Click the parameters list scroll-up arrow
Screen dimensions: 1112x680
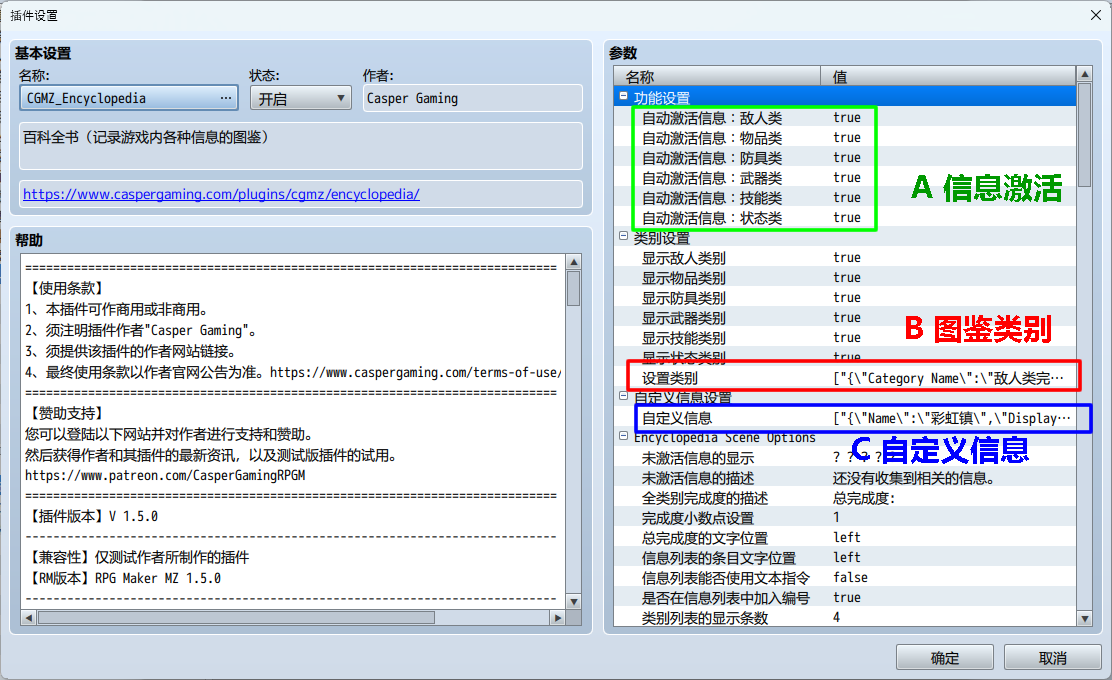point(1084,73)
